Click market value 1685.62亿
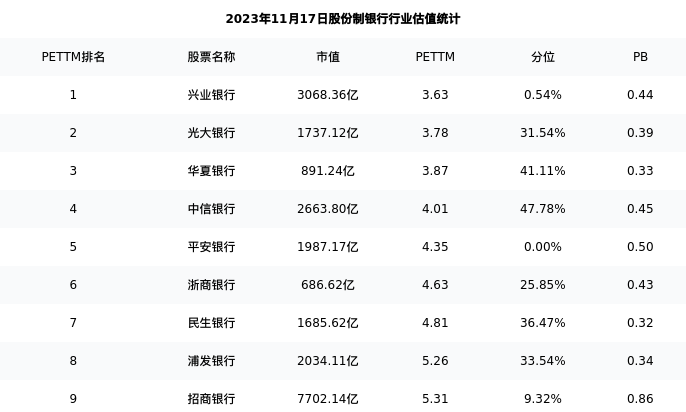The image size is (686, 412). 328,323
